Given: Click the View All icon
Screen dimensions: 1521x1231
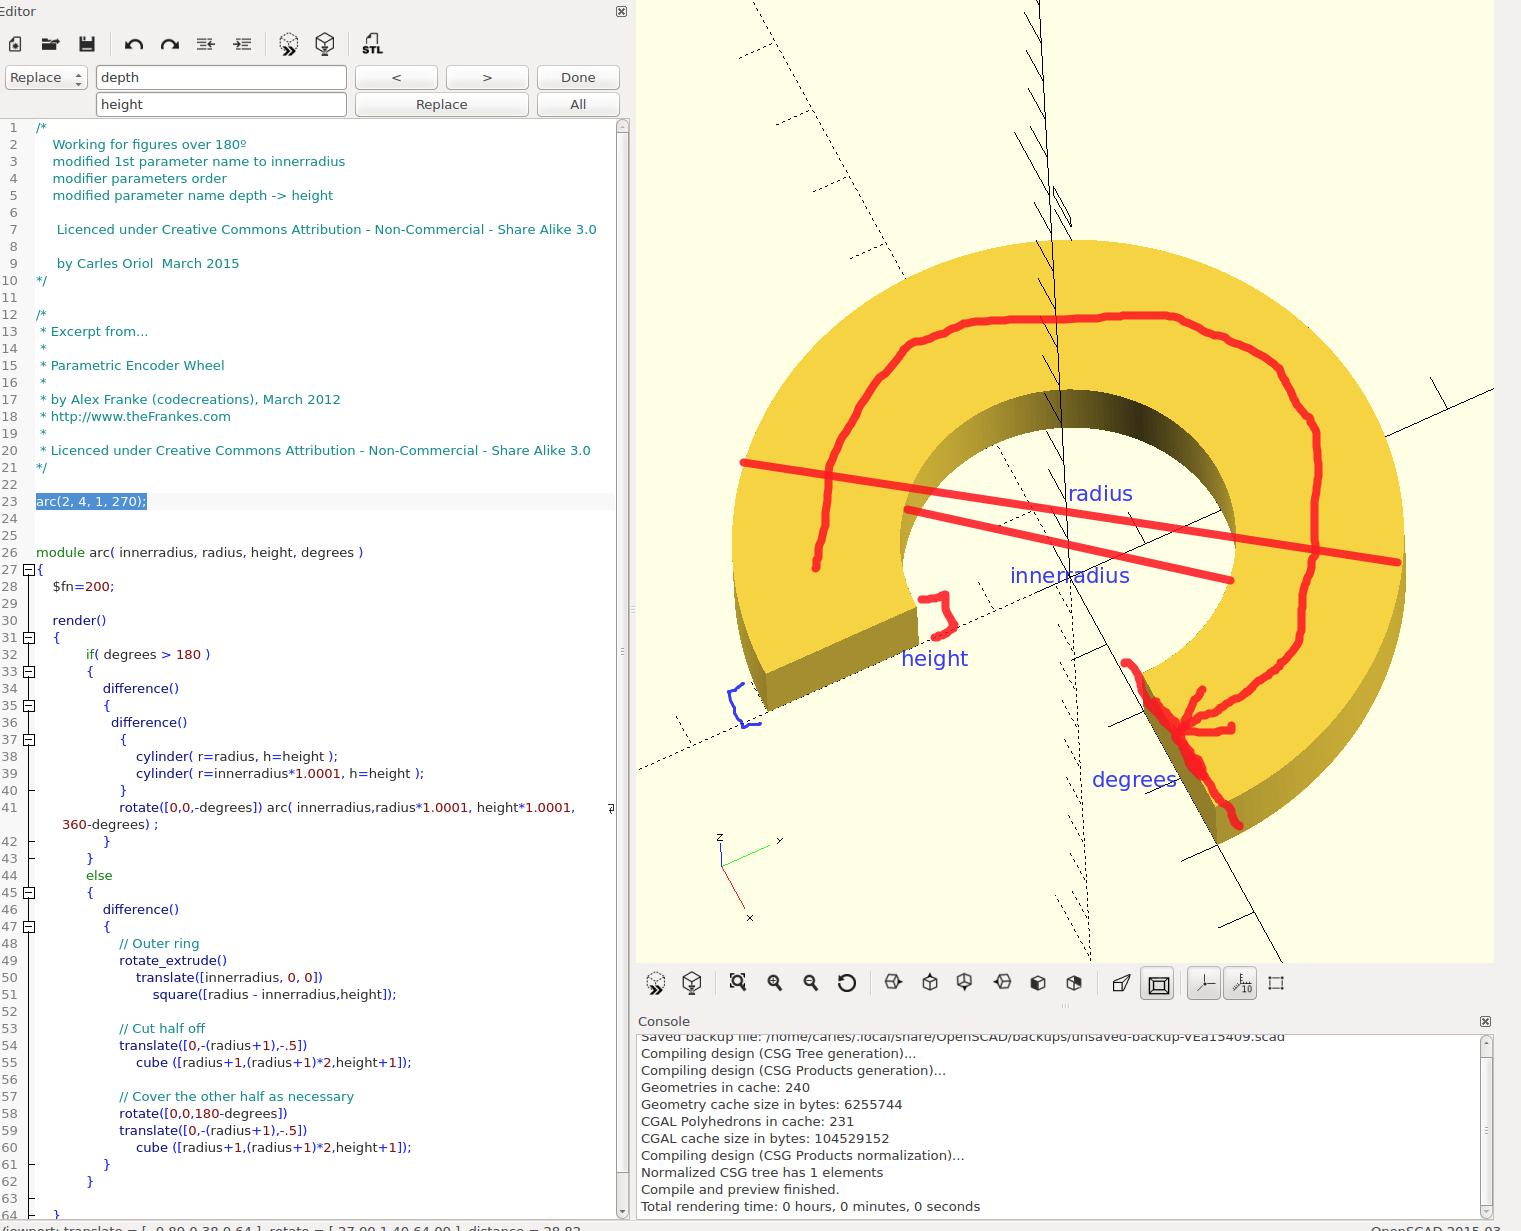Looking at the screenshot, I should [738, 983].
